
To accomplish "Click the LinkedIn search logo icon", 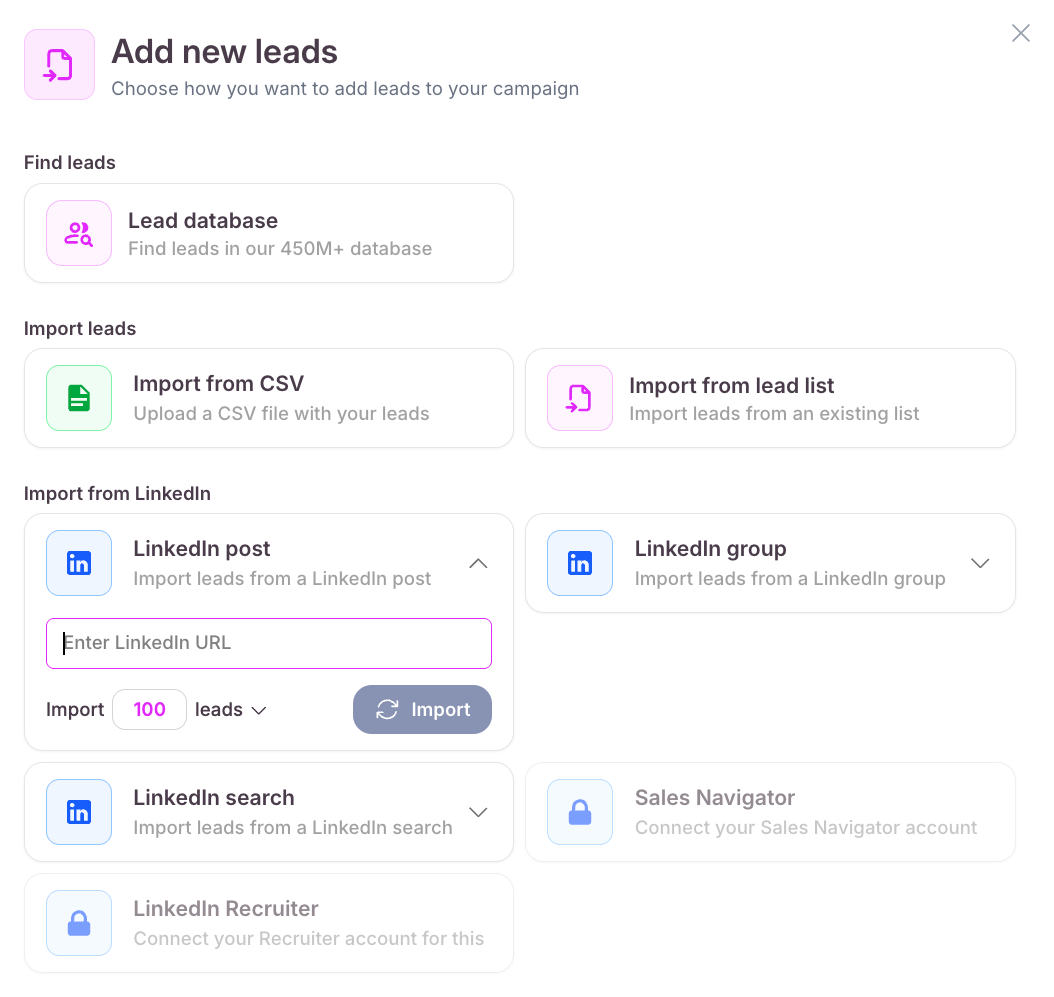I will [x=79, y=812].
